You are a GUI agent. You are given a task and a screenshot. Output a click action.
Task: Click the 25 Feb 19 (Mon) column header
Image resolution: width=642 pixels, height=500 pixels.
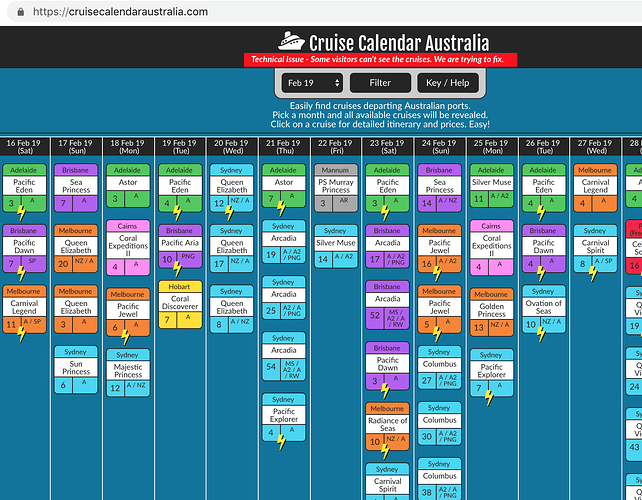pos(491,147)
